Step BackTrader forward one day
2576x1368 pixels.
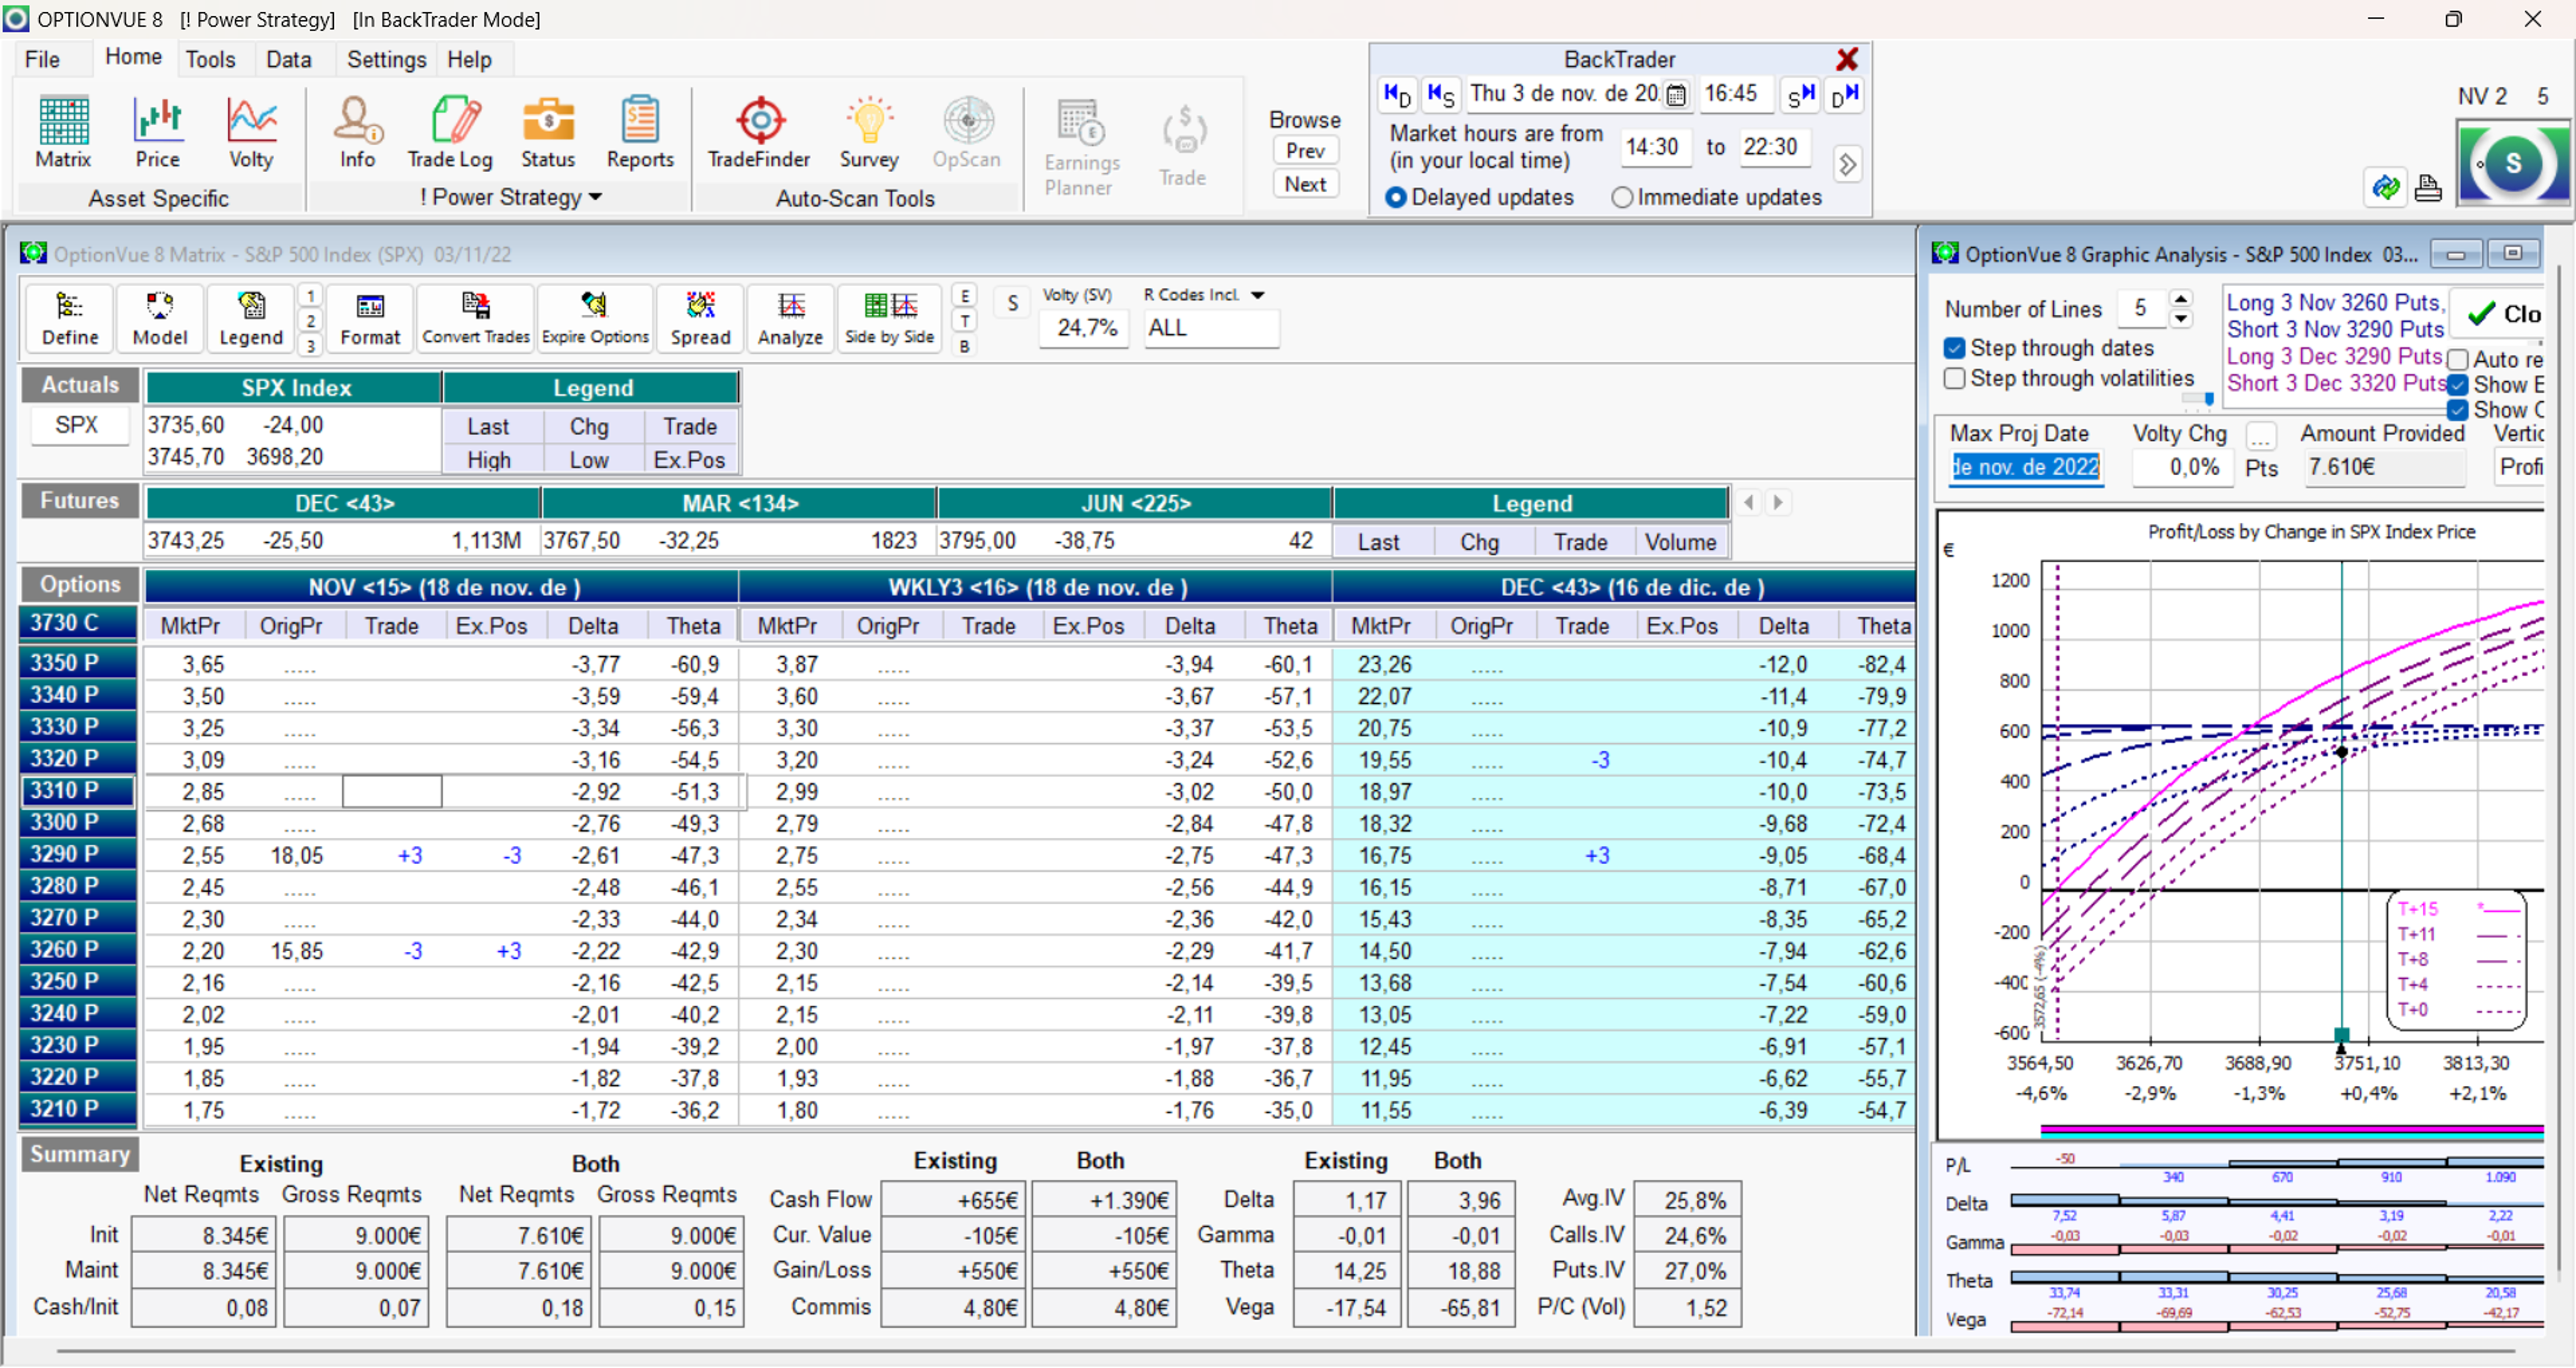(1845, 95)
